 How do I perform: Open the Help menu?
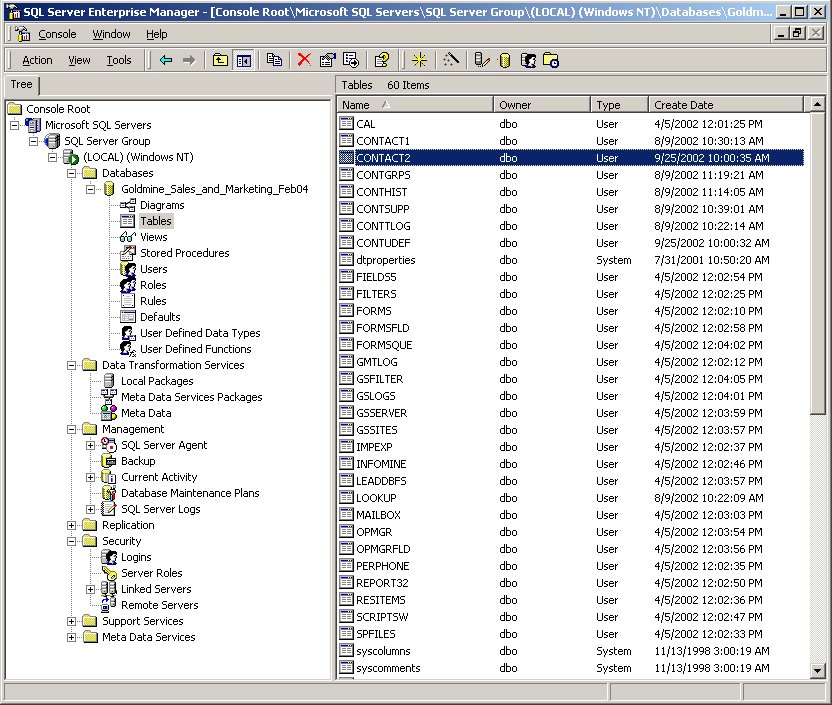click(x=157, y=34)
